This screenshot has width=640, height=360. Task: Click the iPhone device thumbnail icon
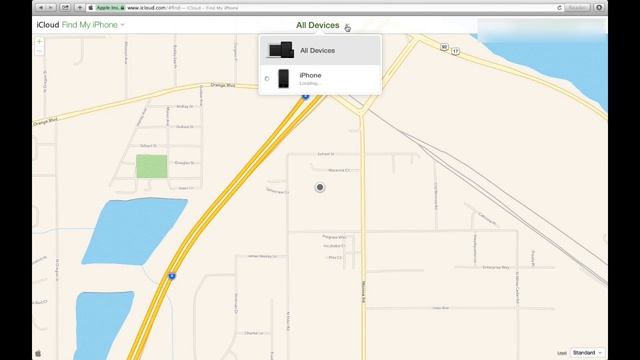tap(283, 78)
